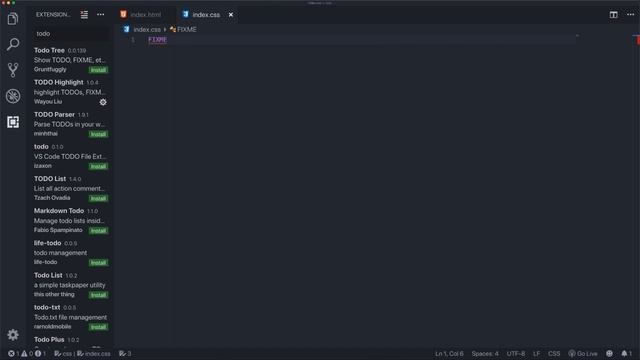Click the index.css status bar item
The image size is (640, 360).
93,353
